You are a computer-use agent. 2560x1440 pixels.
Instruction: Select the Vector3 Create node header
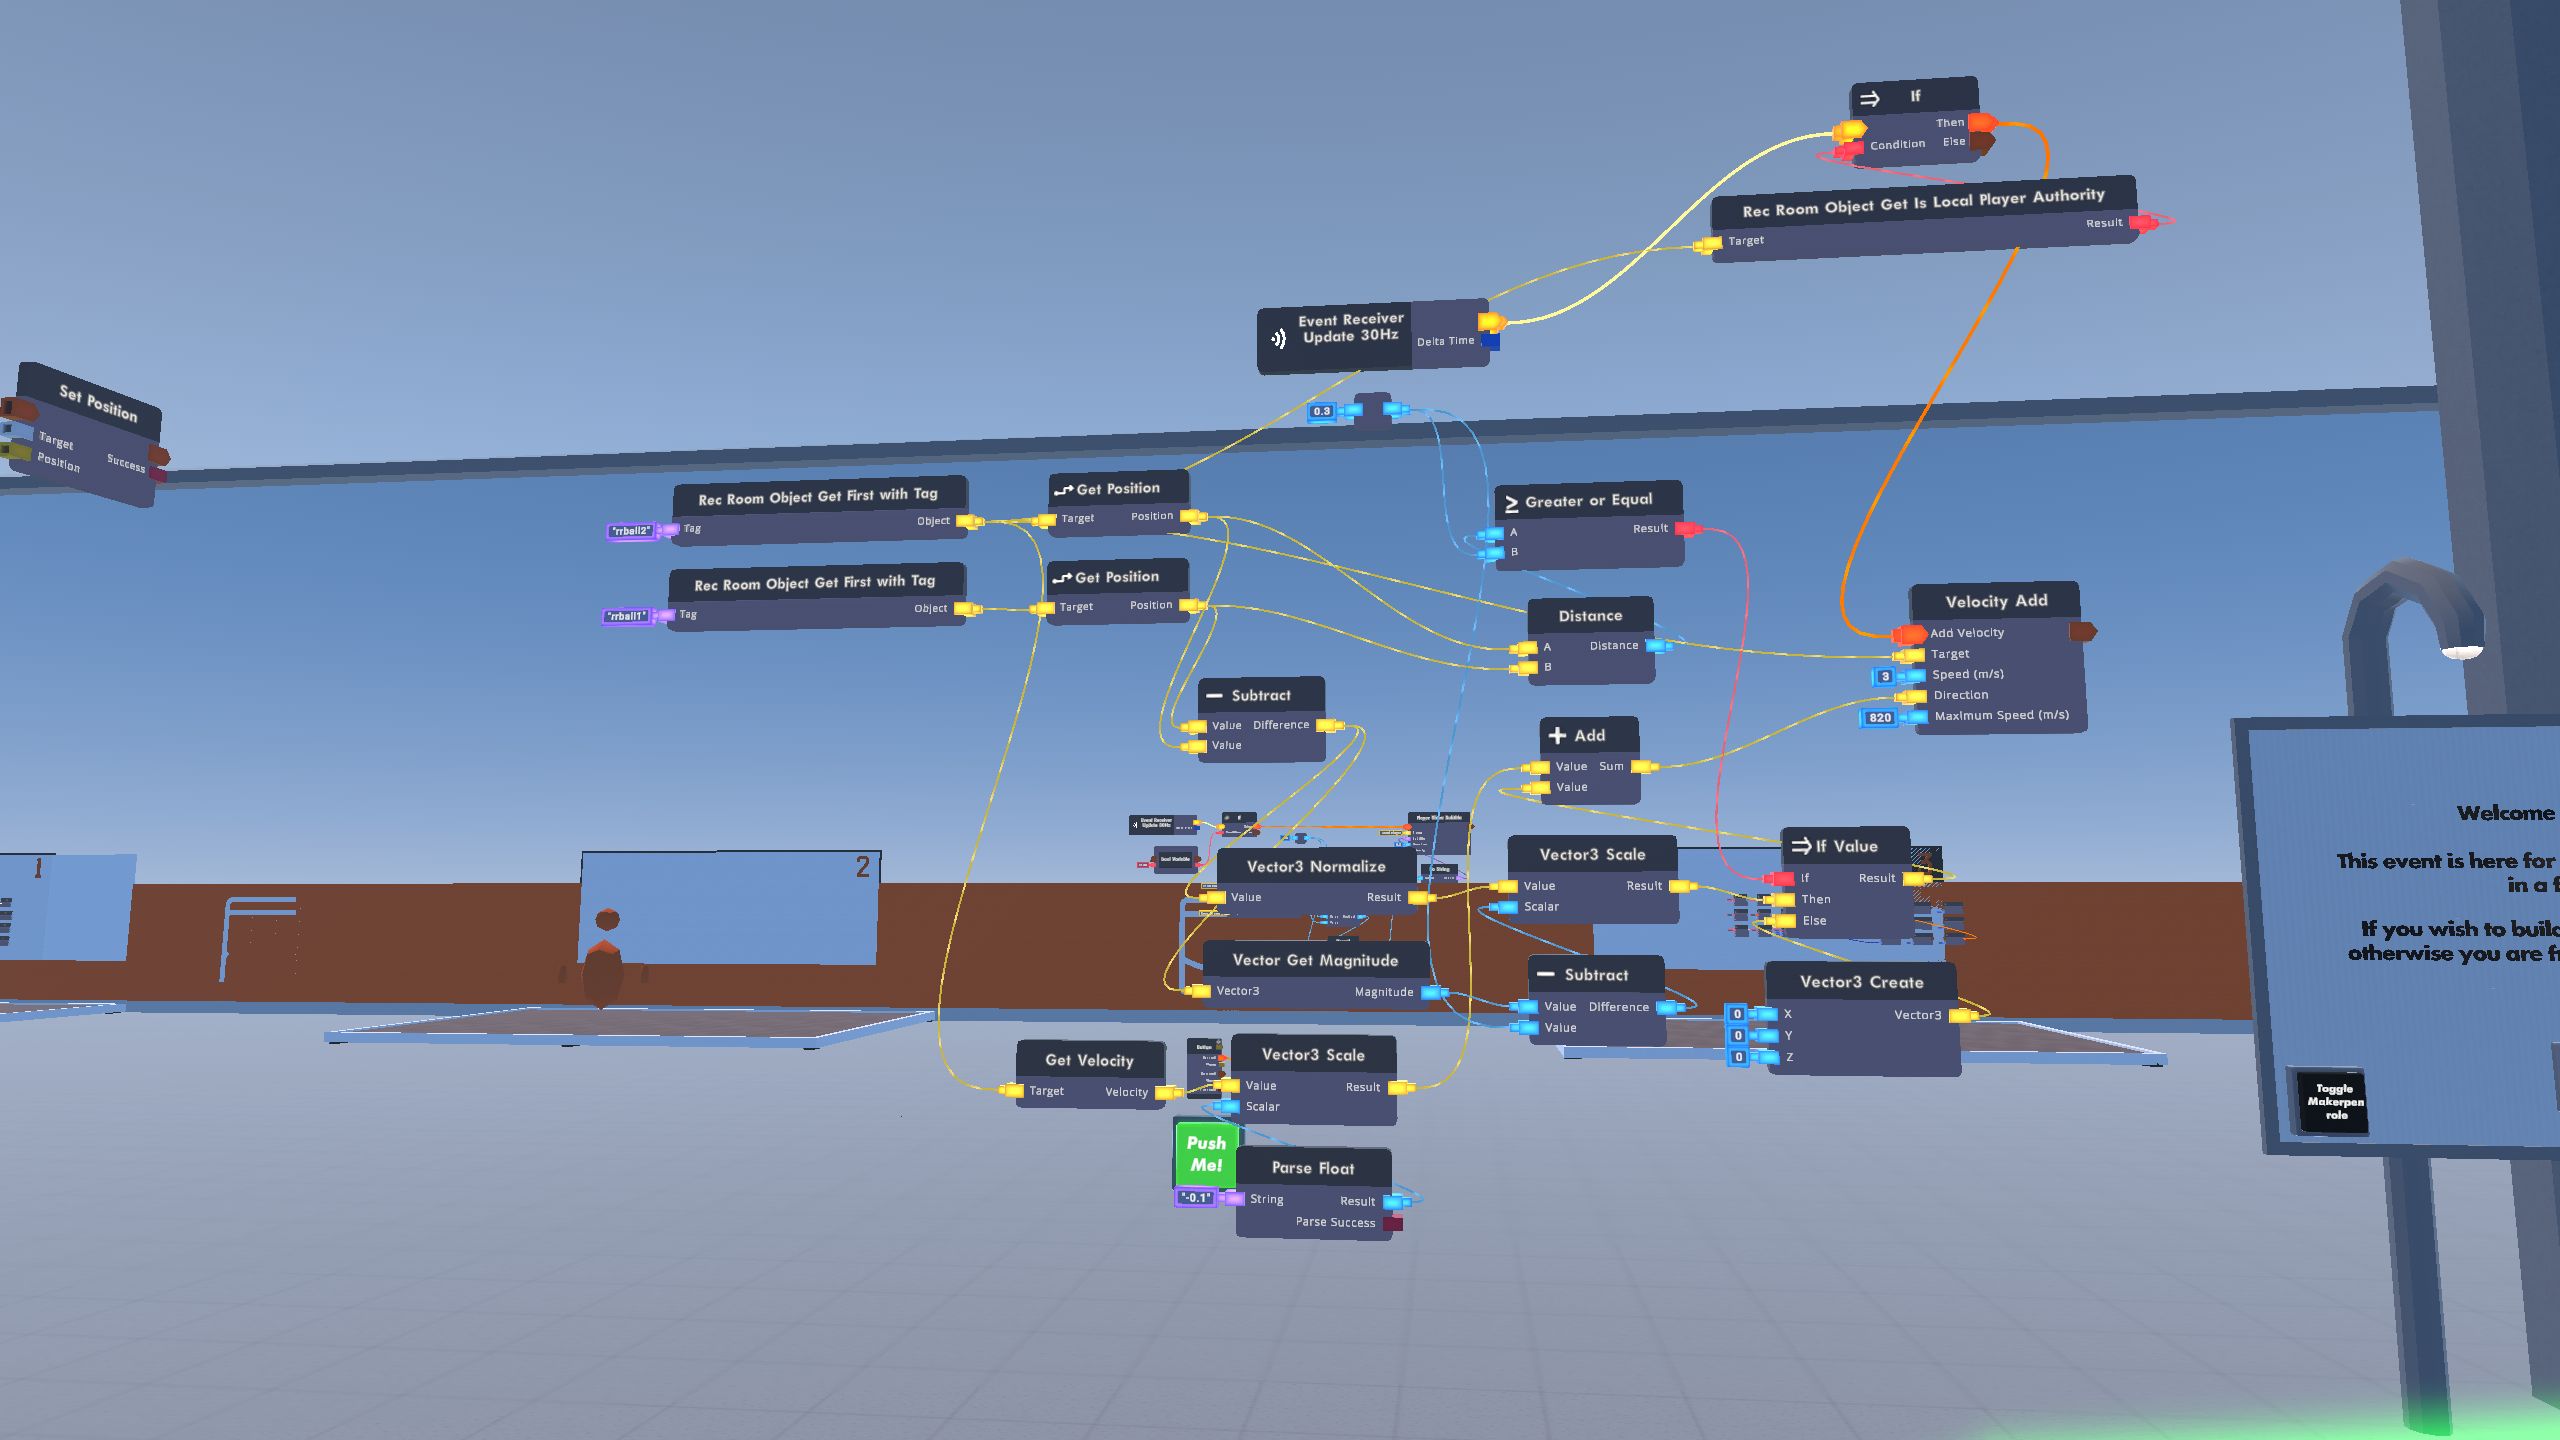point(1862,982)
